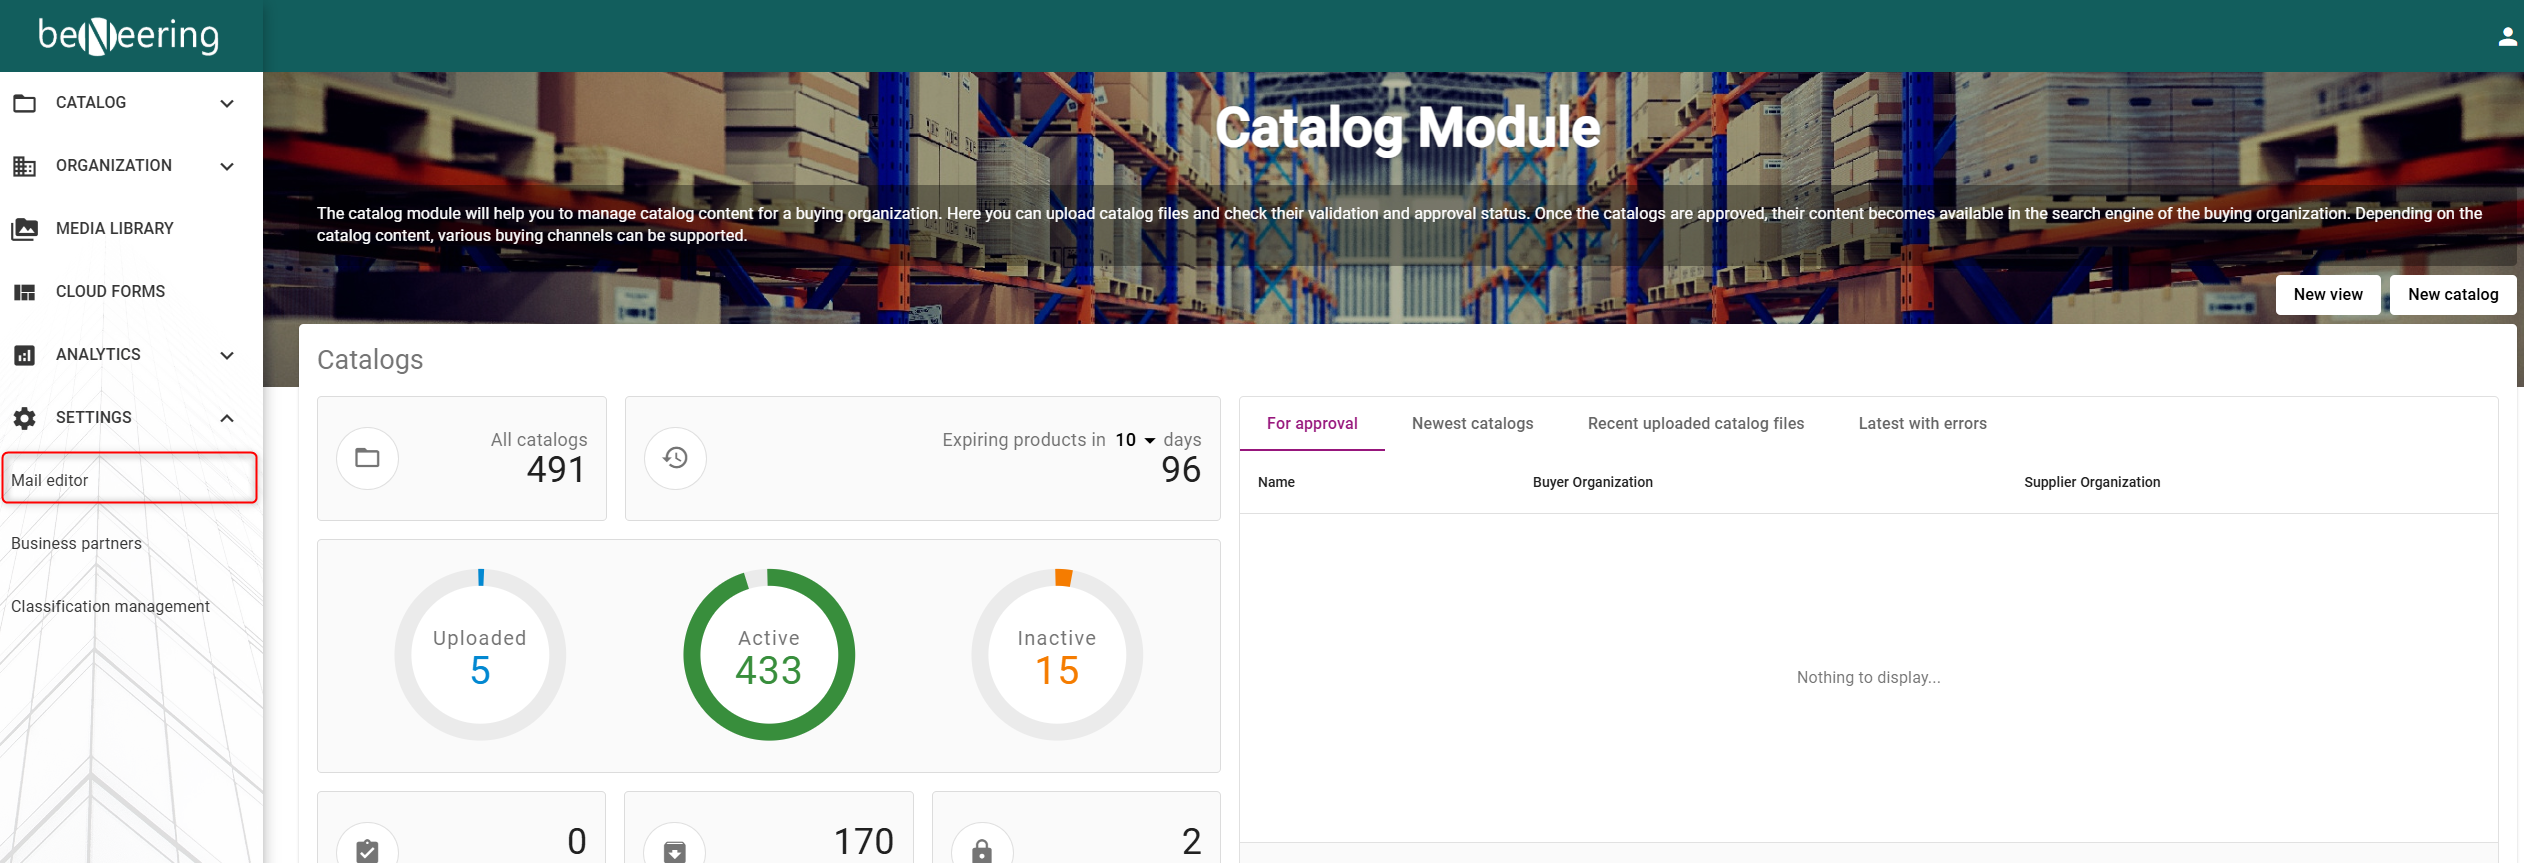Click the expiring products history clock icon

coord(675,458)
